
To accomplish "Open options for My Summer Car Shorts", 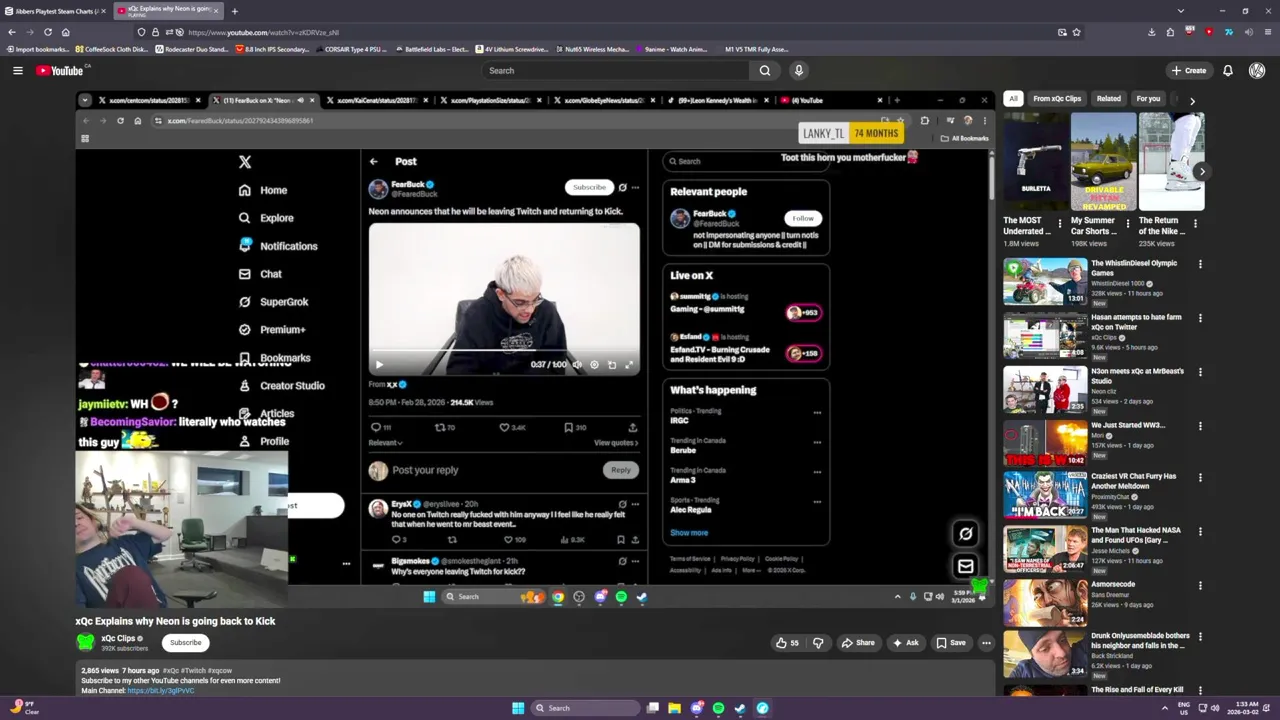I will pyautogui.click(x=1128, y=222).
